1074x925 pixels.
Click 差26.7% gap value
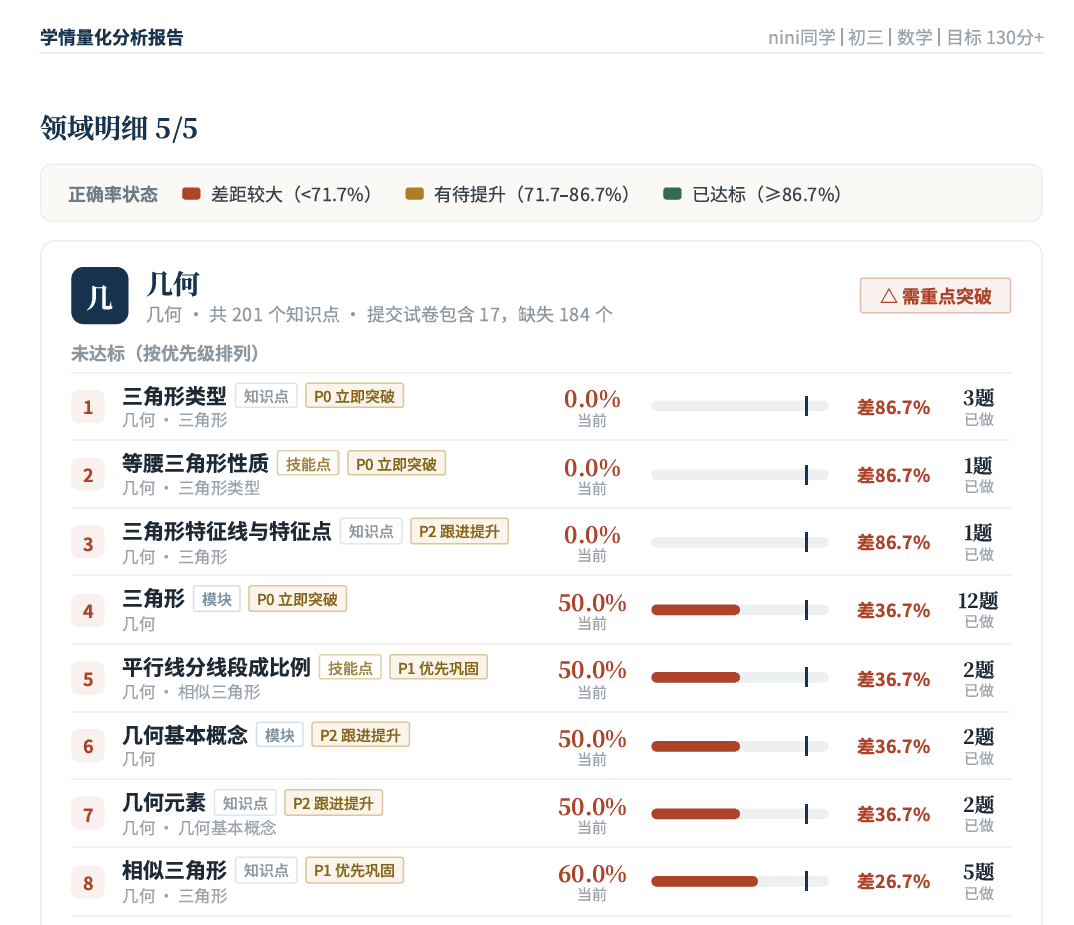(x=894, y=882)
